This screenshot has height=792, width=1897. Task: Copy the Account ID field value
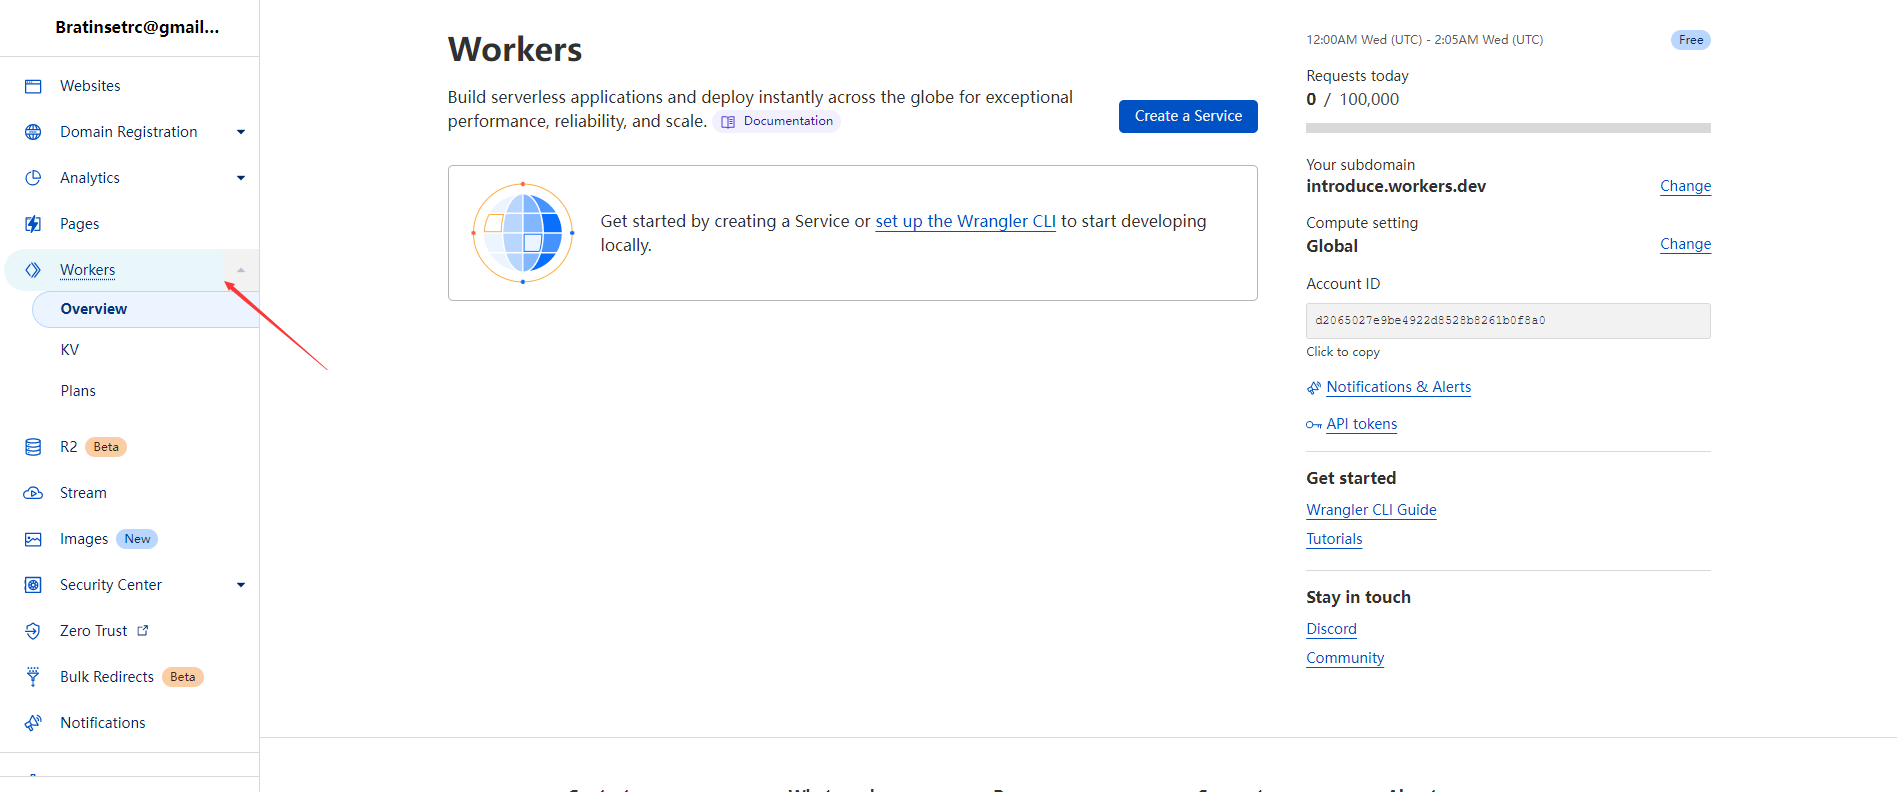point(1508,321)
